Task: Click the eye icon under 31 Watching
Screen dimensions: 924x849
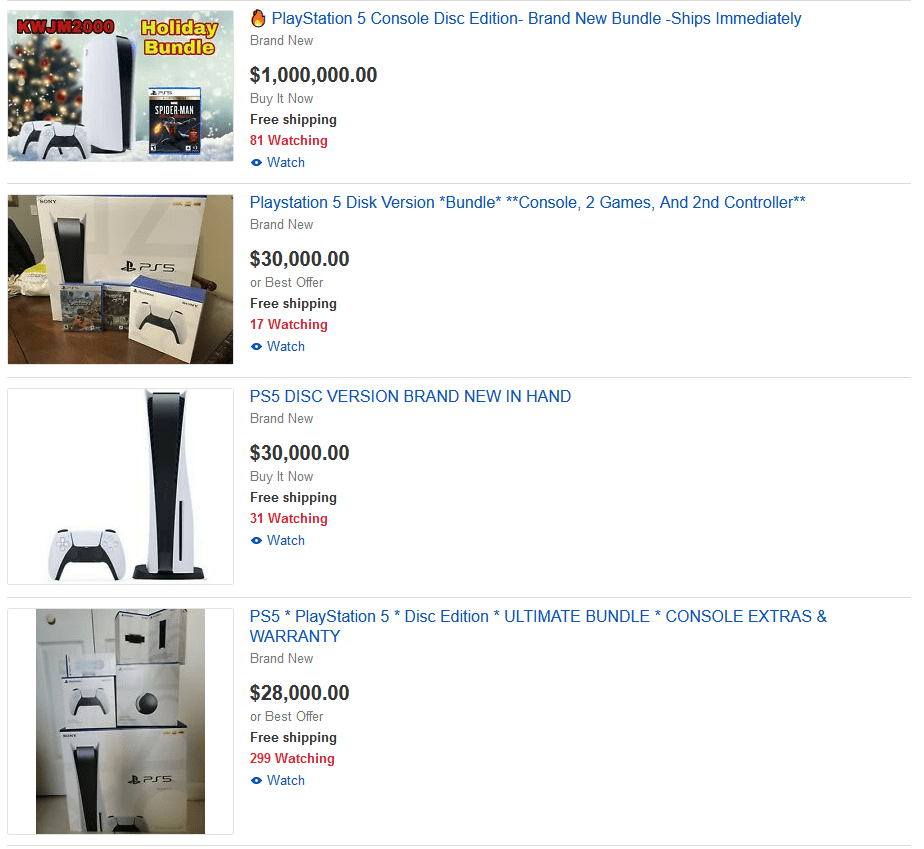Action: [256, 540]
